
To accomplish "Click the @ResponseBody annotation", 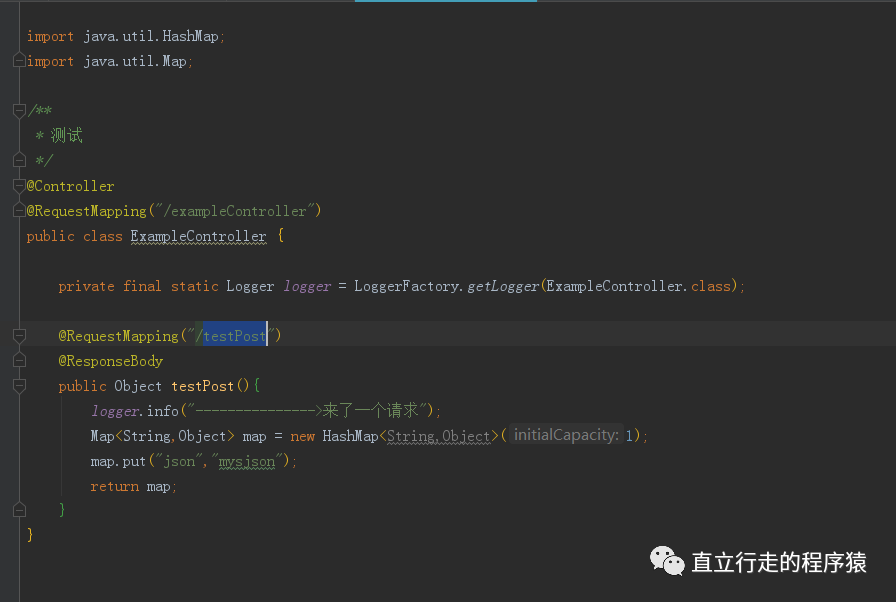I will [111, 361].
